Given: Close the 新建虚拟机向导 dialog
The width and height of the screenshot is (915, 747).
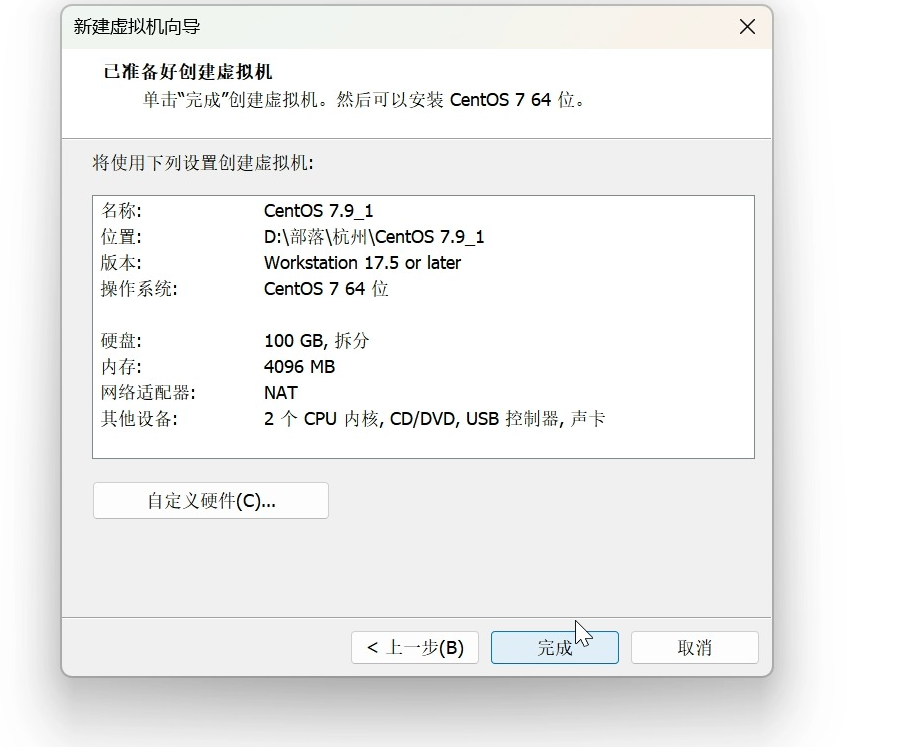Looking at the screenshot, I should tap(747, 27).
